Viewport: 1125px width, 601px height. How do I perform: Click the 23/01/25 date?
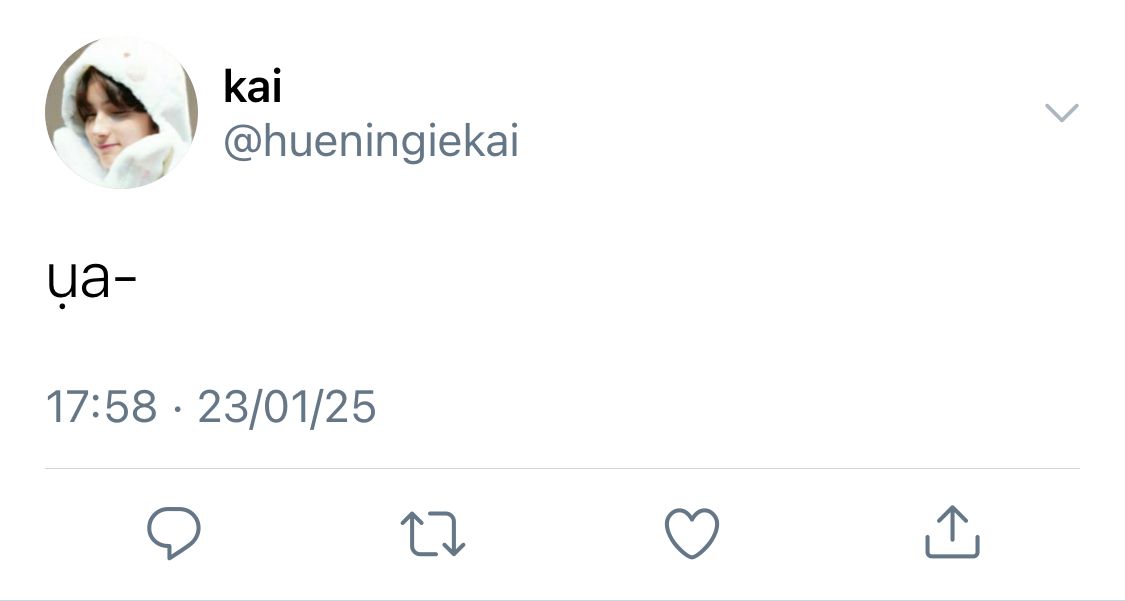pos(286,407)
